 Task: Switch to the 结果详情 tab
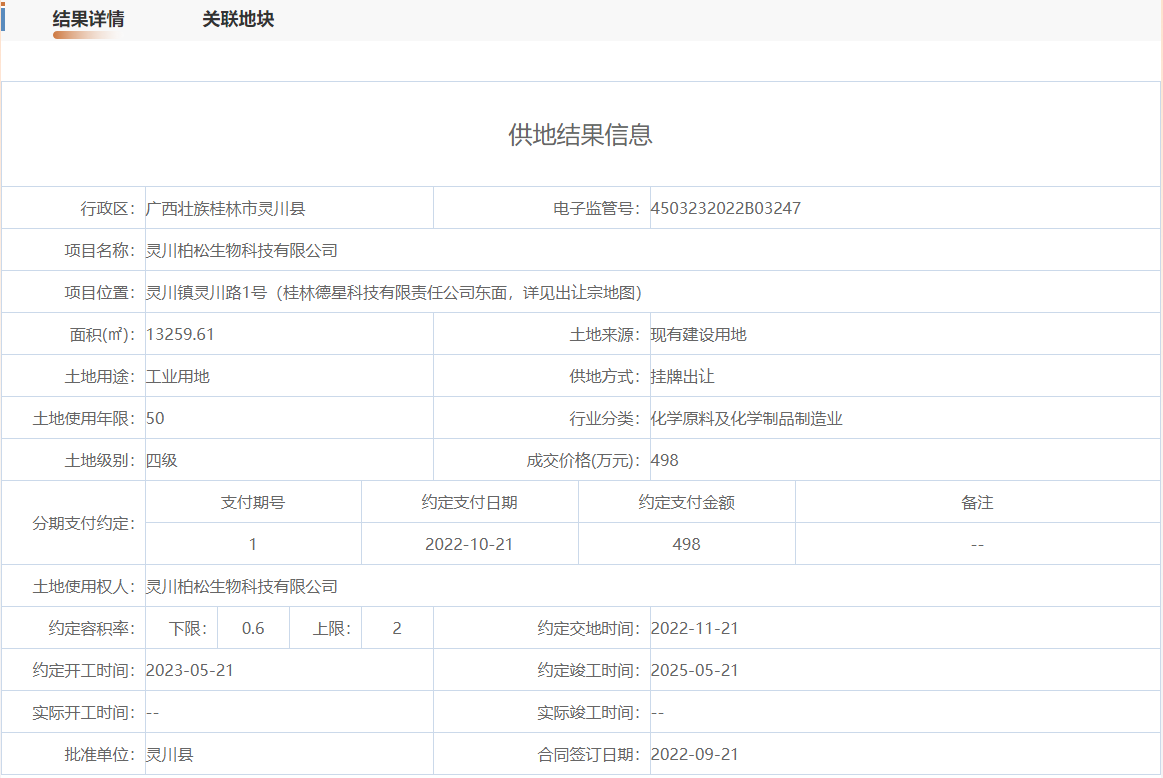[x=88, y=20]
